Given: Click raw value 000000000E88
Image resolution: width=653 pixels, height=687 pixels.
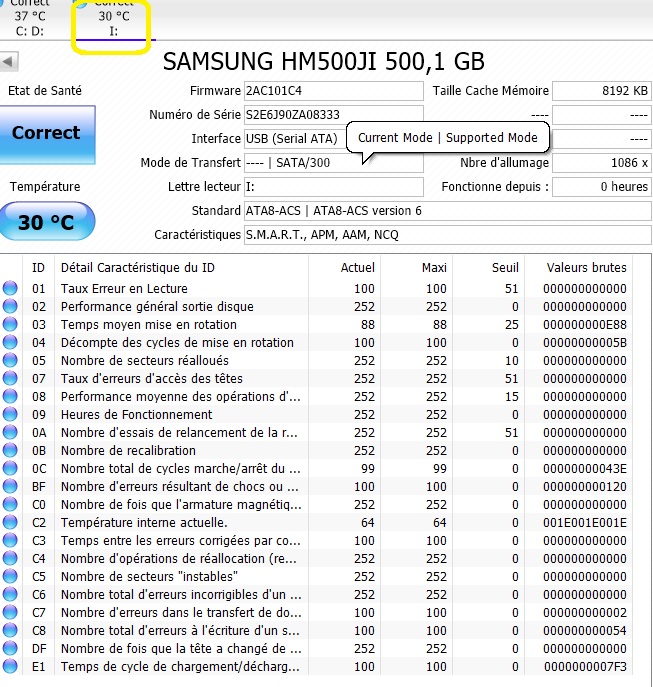Looking at the screenshot, I should point(585,325).
